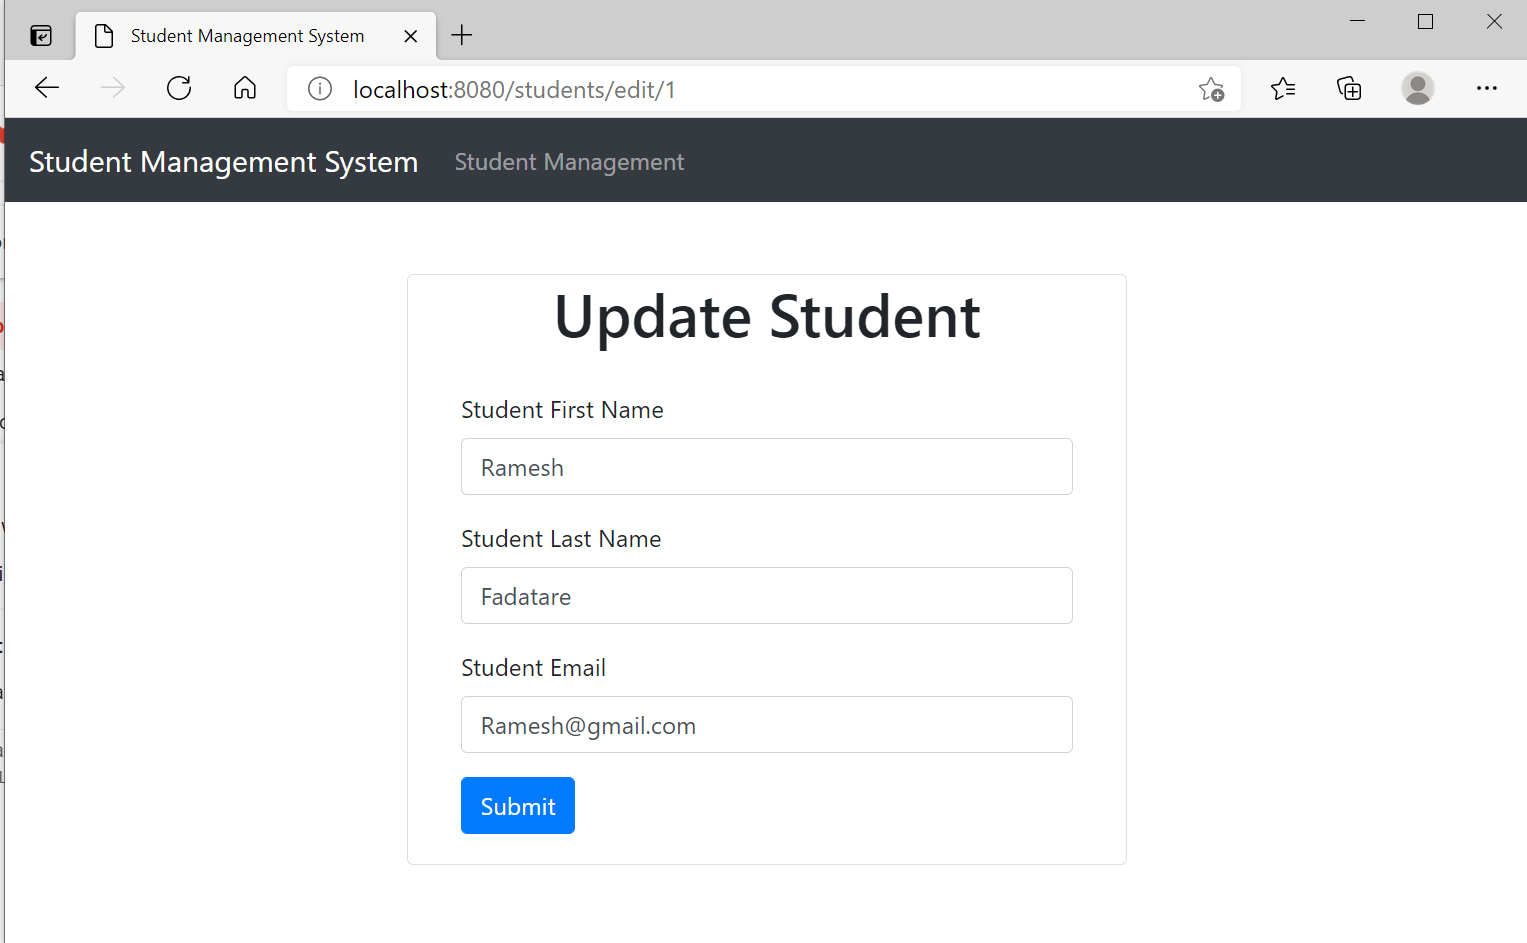Add a new browser tab

(461, 36)
